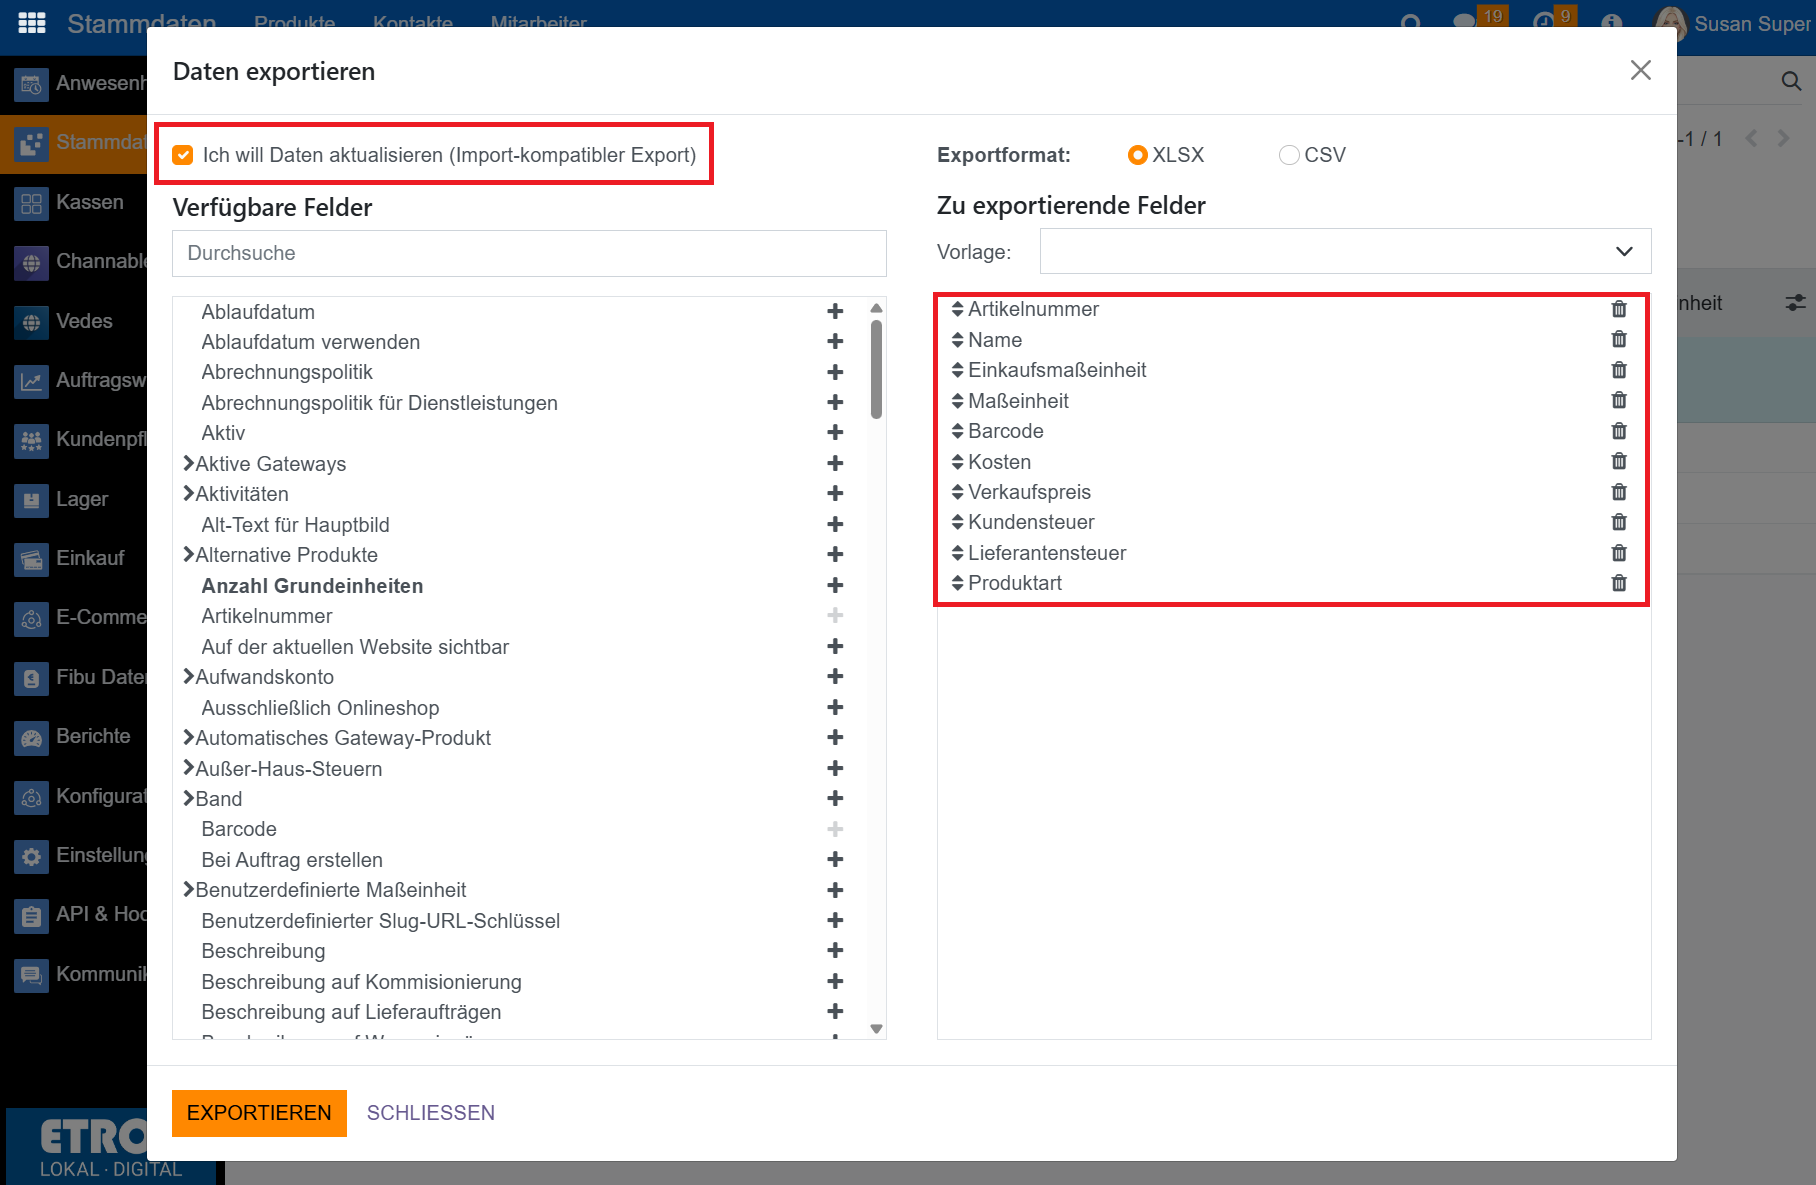Add Ablaufdatum field with plus icon
Image resolution: width=1816 pixels, height=1185 pixels.
pyautogui.click(x=835, y=312)
